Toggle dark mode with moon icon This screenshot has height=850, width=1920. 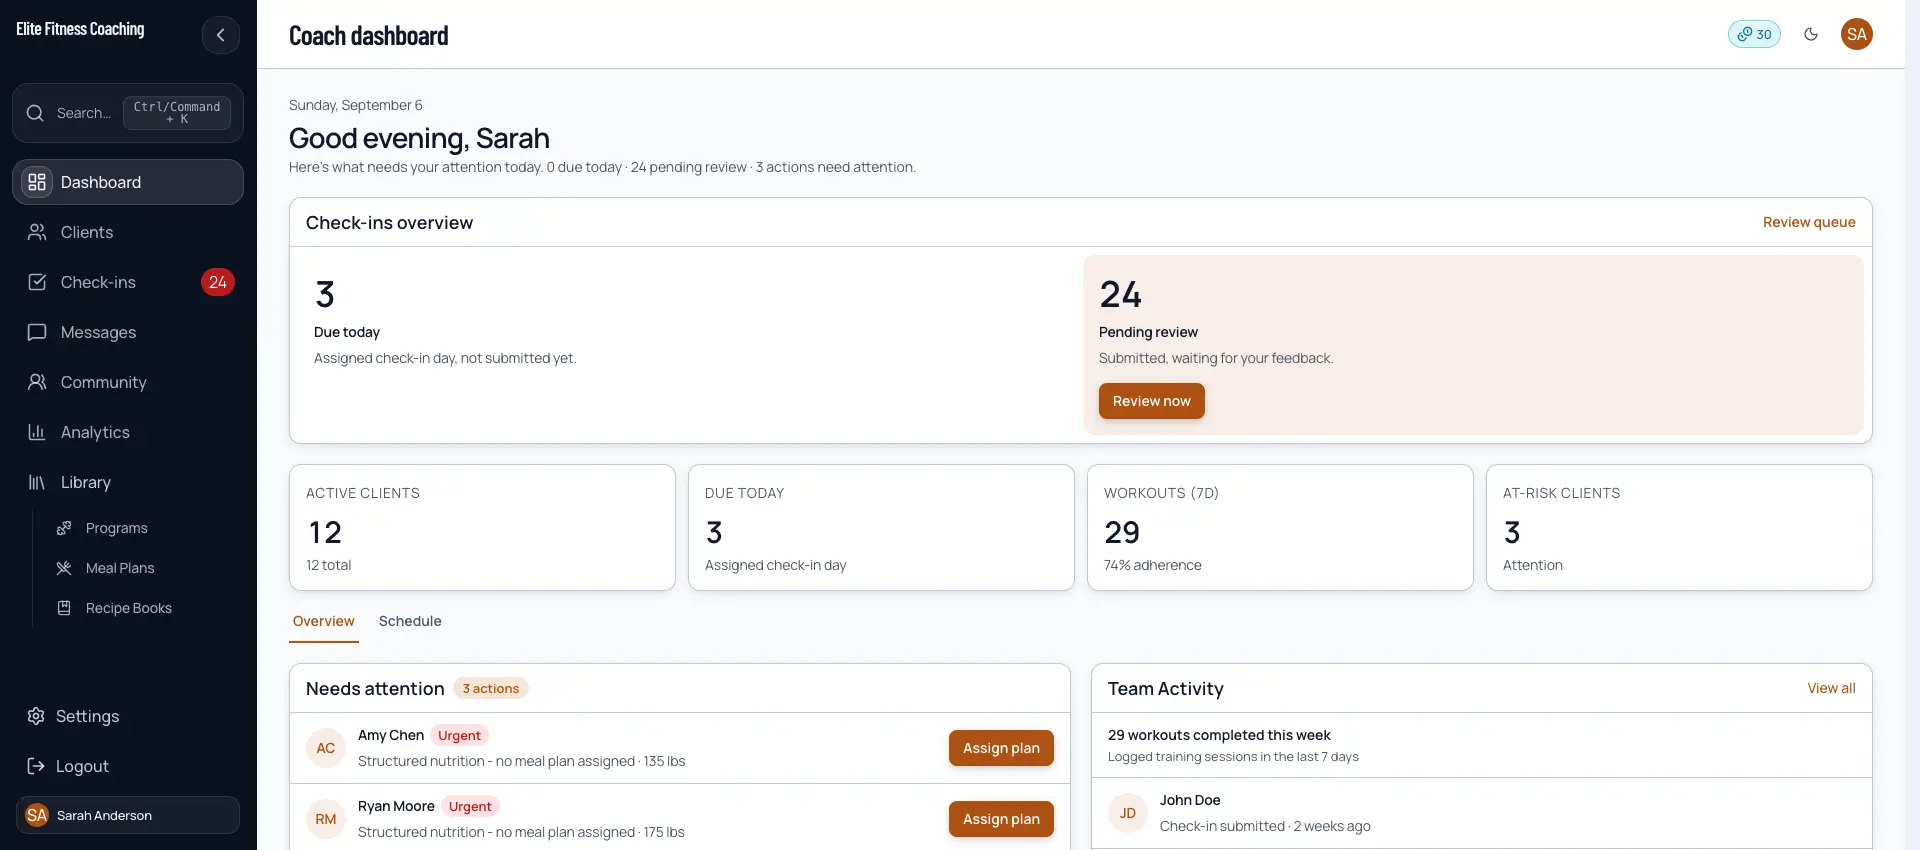pyautogui.click(x=1811, y=34)
